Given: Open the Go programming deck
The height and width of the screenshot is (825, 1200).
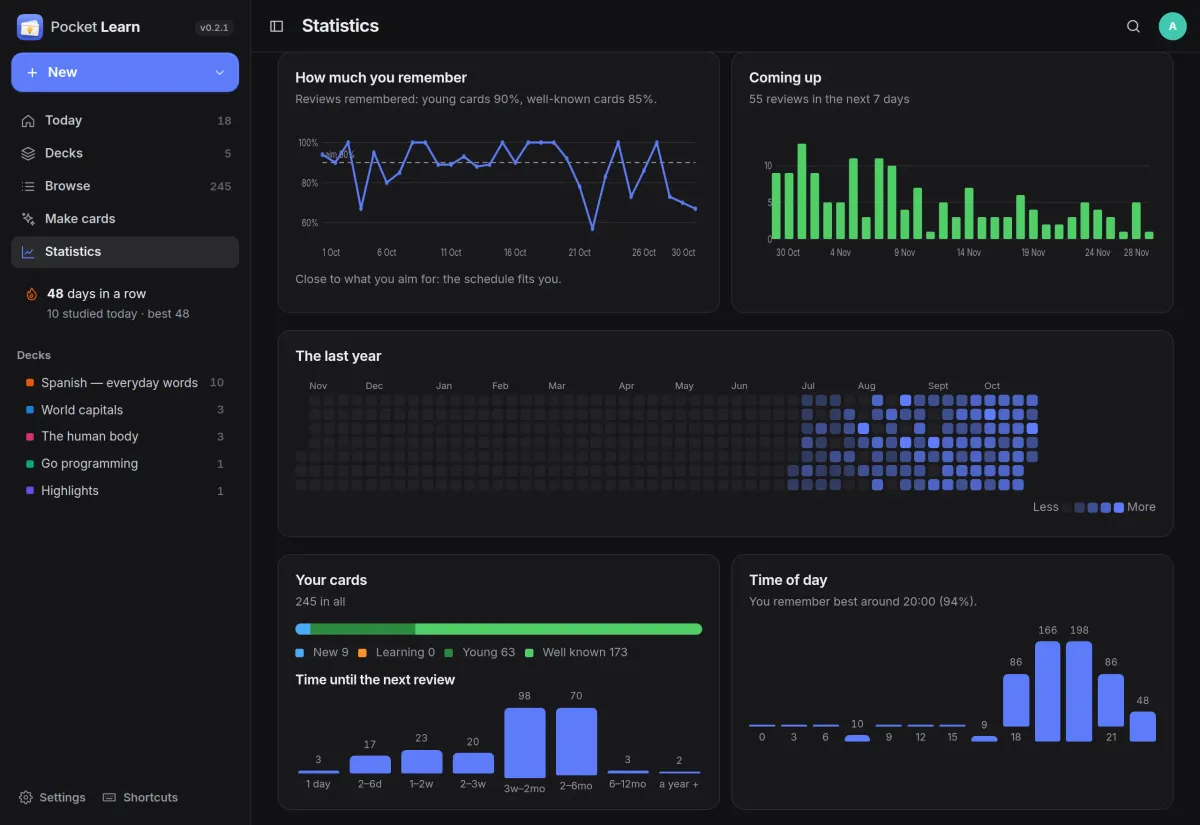Looking at the screenshot, I should 125,464.
